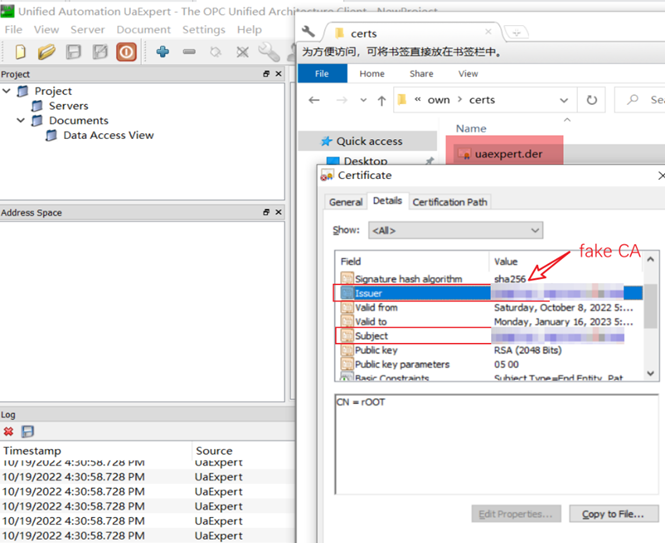Image resolution: width=665 pixels, height=543 pixels.
Task: Expand the address bar history dropdown
Action: pyautogui.click(x=564, y=101)
